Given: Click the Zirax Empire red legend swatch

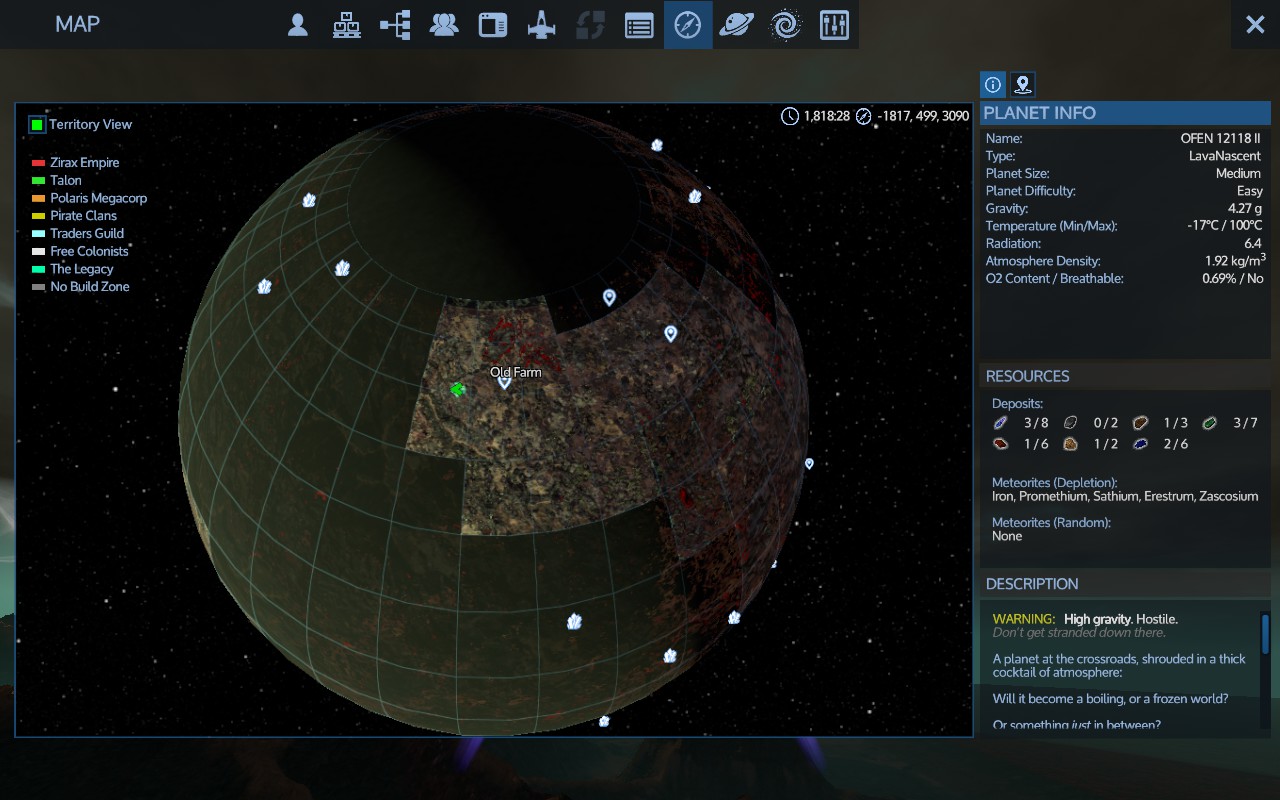Looking at the screenshot, I should [38, 163].
